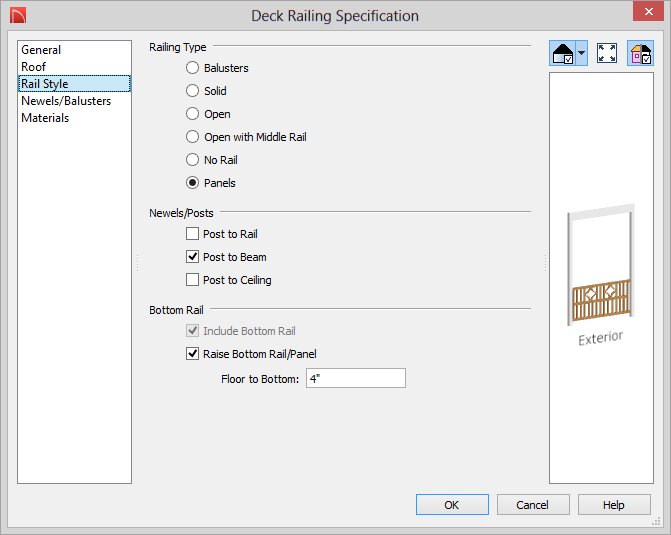Click the Fill Window arrows icon
The width and height of the screenshot is (671, 535).
tap(607, 54)
